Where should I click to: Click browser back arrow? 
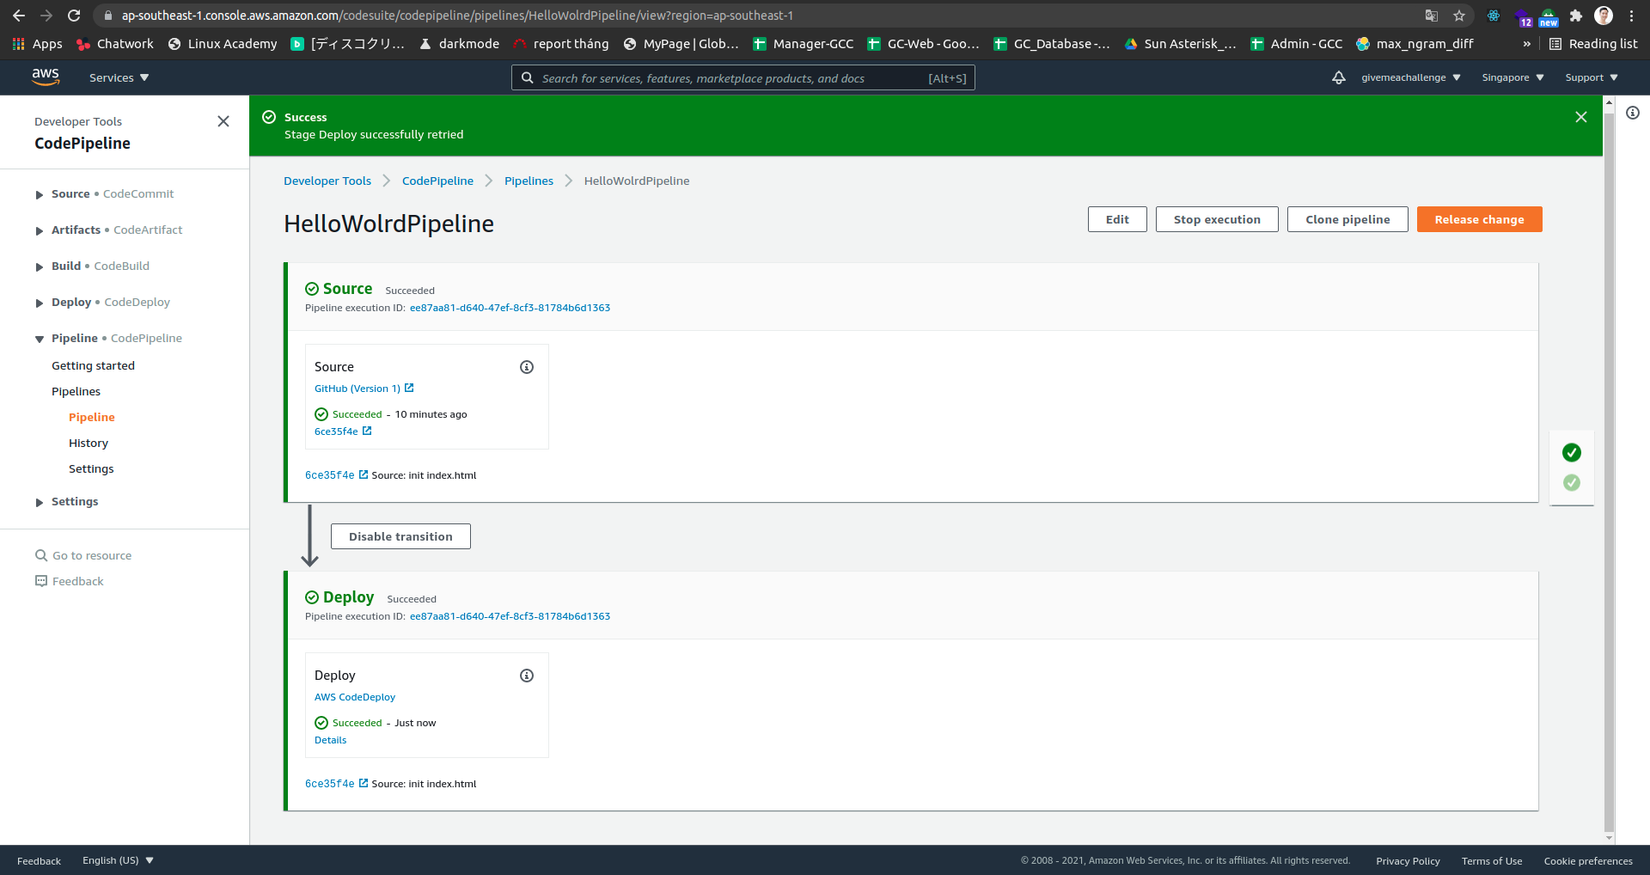pyautogui.click(x=18, y=15)
